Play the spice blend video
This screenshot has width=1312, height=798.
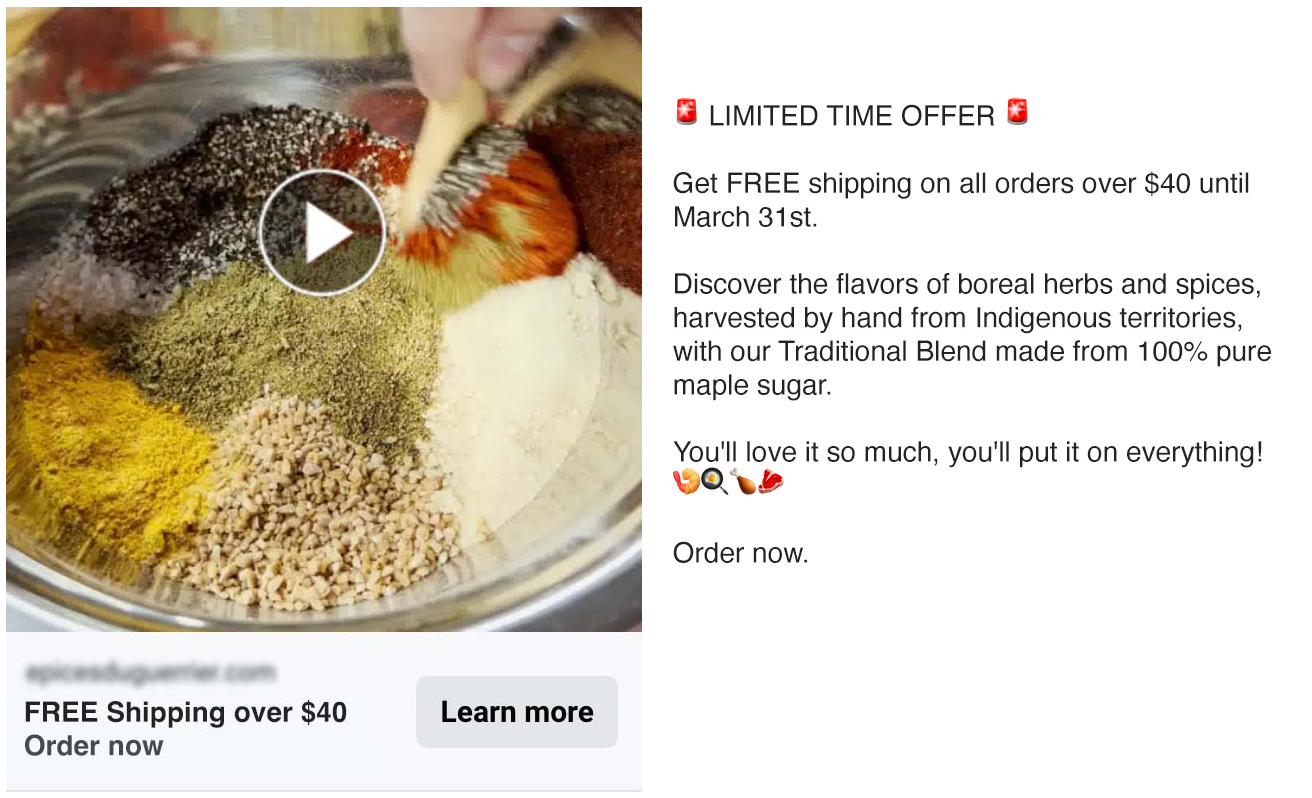coord(322,232)
